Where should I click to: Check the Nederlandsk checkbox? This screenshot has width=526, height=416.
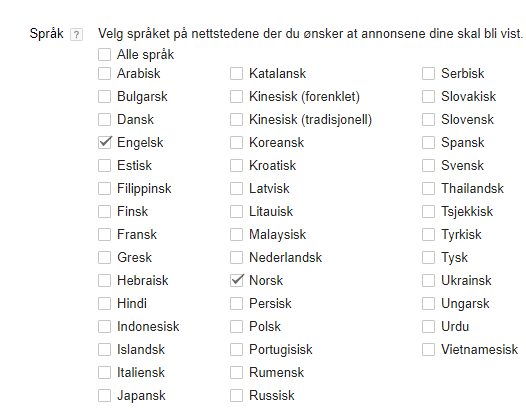coord(236,258)
